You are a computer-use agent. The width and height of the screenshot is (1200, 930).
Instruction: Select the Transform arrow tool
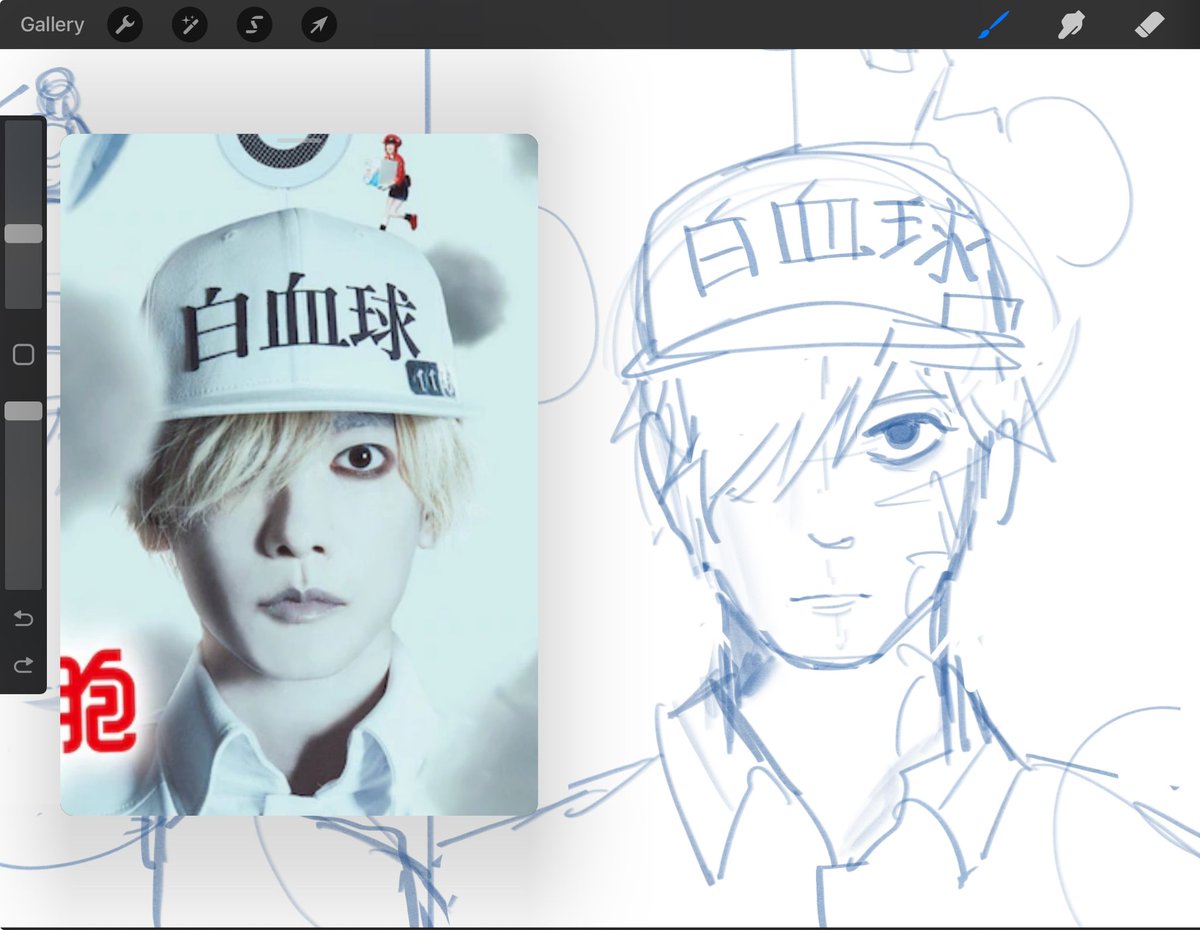tap(319, 24)
